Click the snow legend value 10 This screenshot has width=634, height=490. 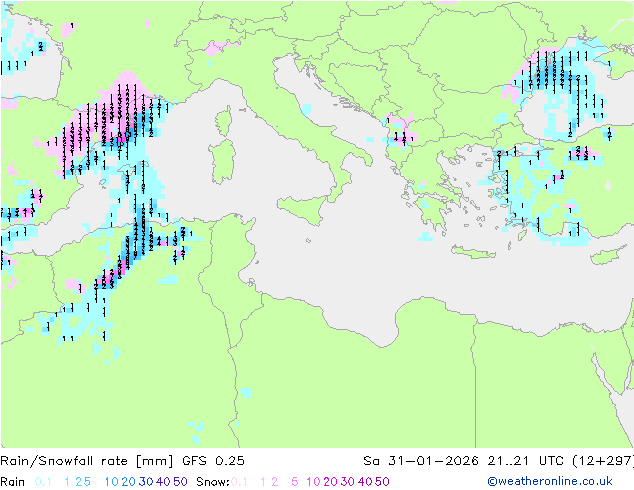tap(313, 482)
